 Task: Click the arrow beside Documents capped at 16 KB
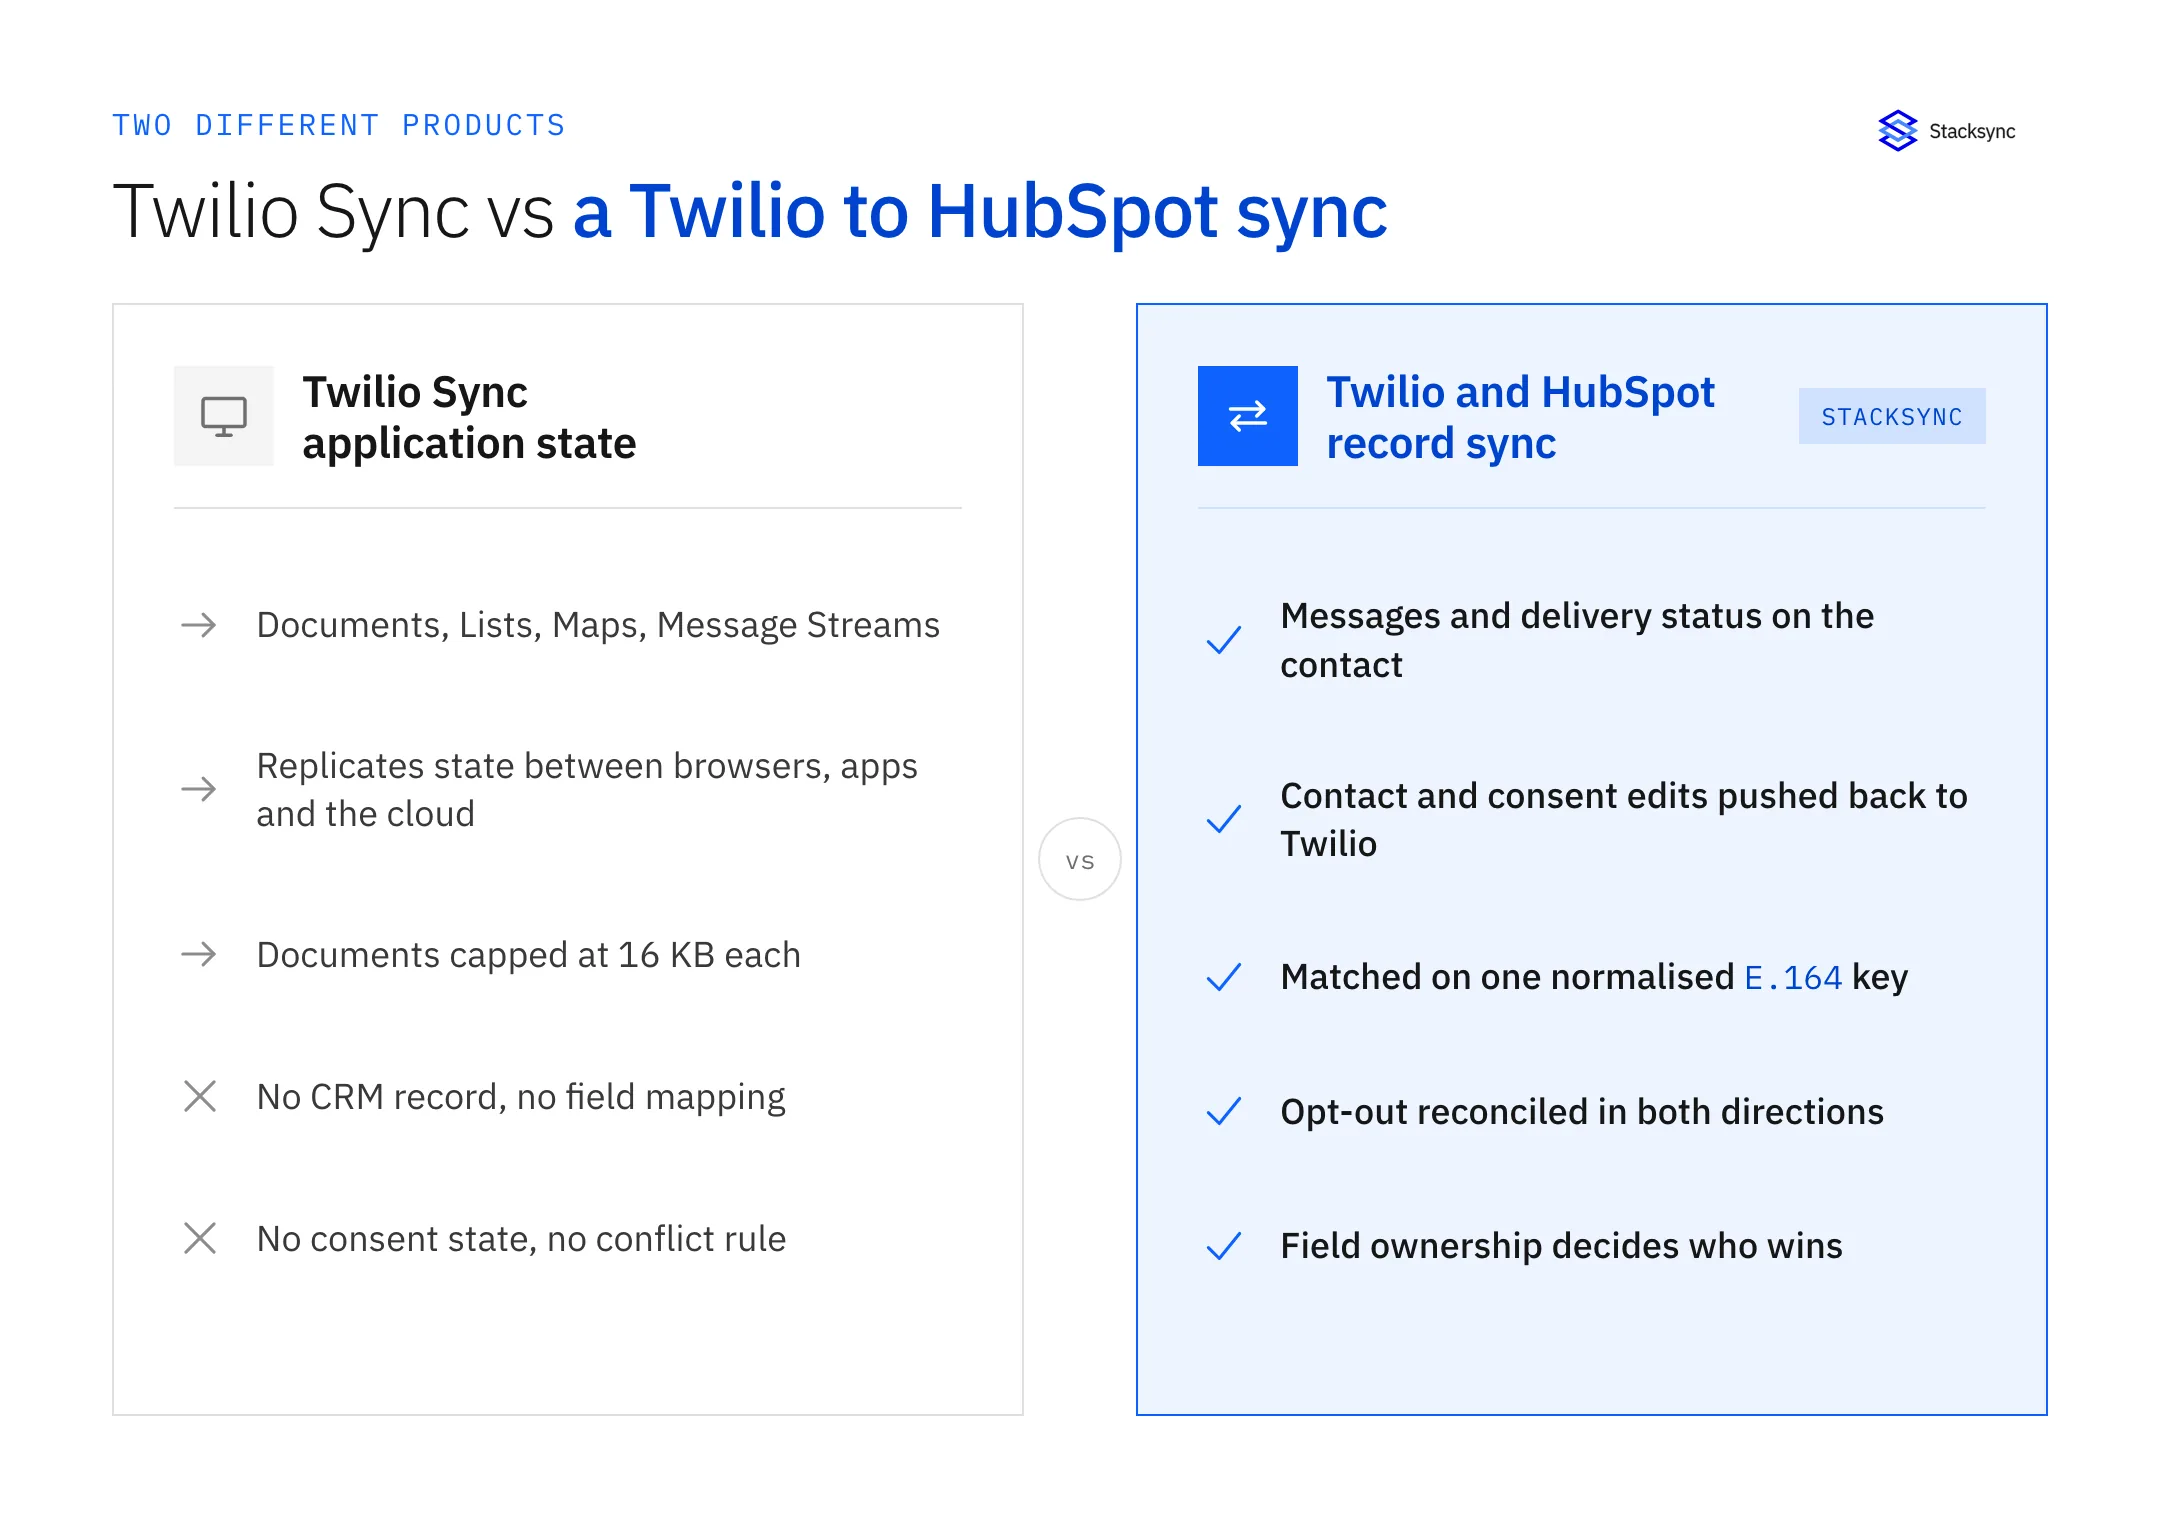pyautogui.click(x=199, y=954)
